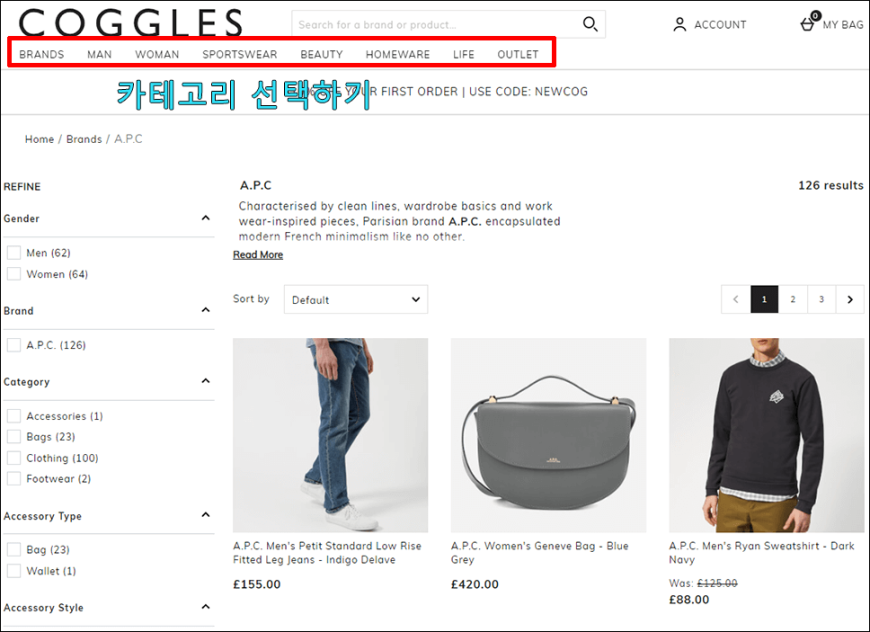Check the Footwear (2) filter

pyautogui.click(x=14, y=478)
